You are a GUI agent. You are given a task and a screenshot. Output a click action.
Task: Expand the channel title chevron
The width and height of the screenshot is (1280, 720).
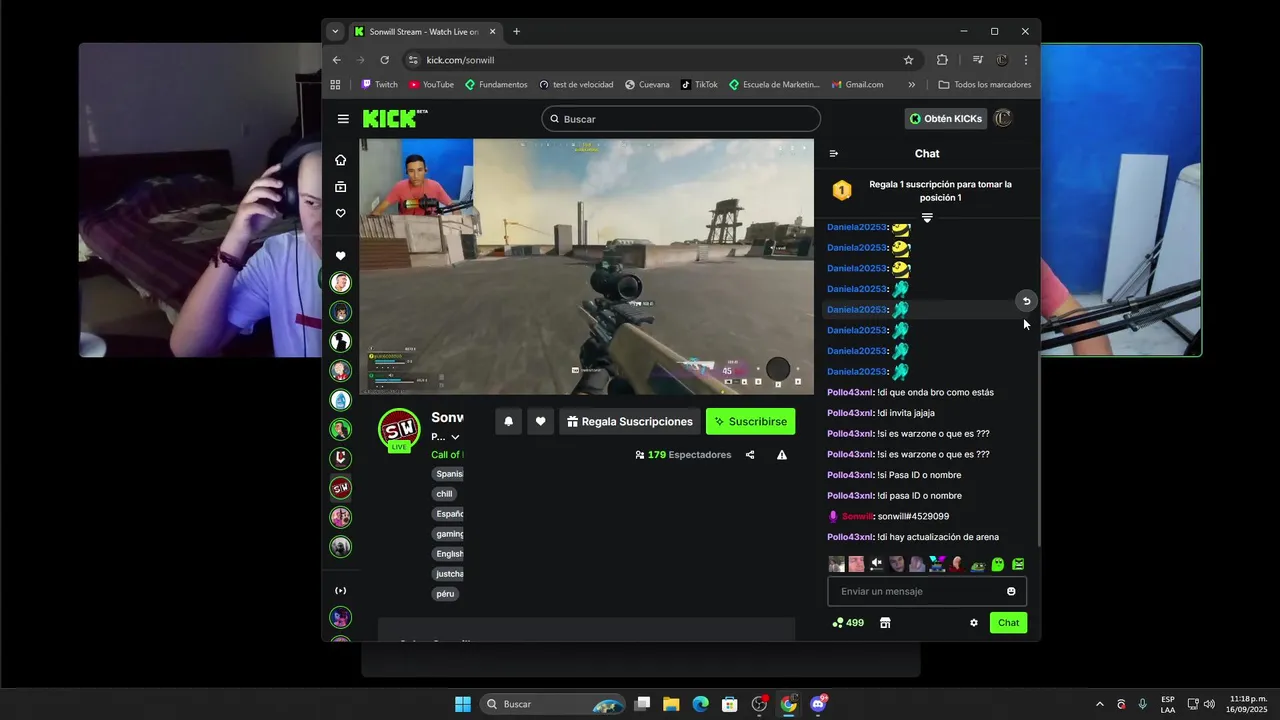tap(455, 437)
